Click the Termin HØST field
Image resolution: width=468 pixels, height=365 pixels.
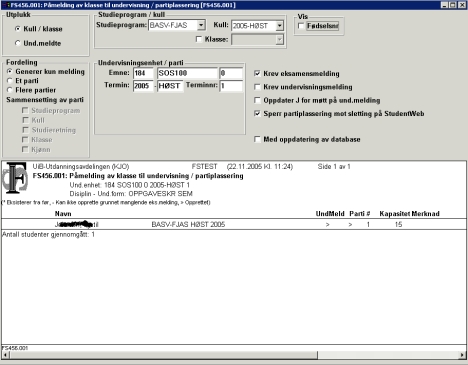[x=170, y=86]
